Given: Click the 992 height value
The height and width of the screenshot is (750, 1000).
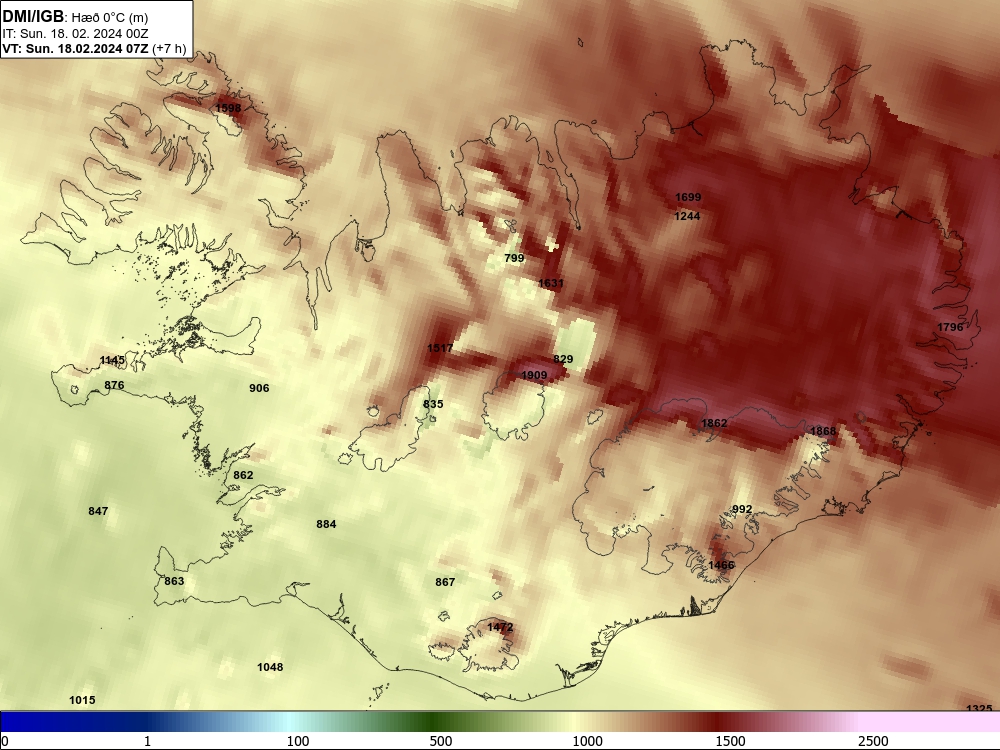Looking at the screenshot, I should click(x=742, y=510).
